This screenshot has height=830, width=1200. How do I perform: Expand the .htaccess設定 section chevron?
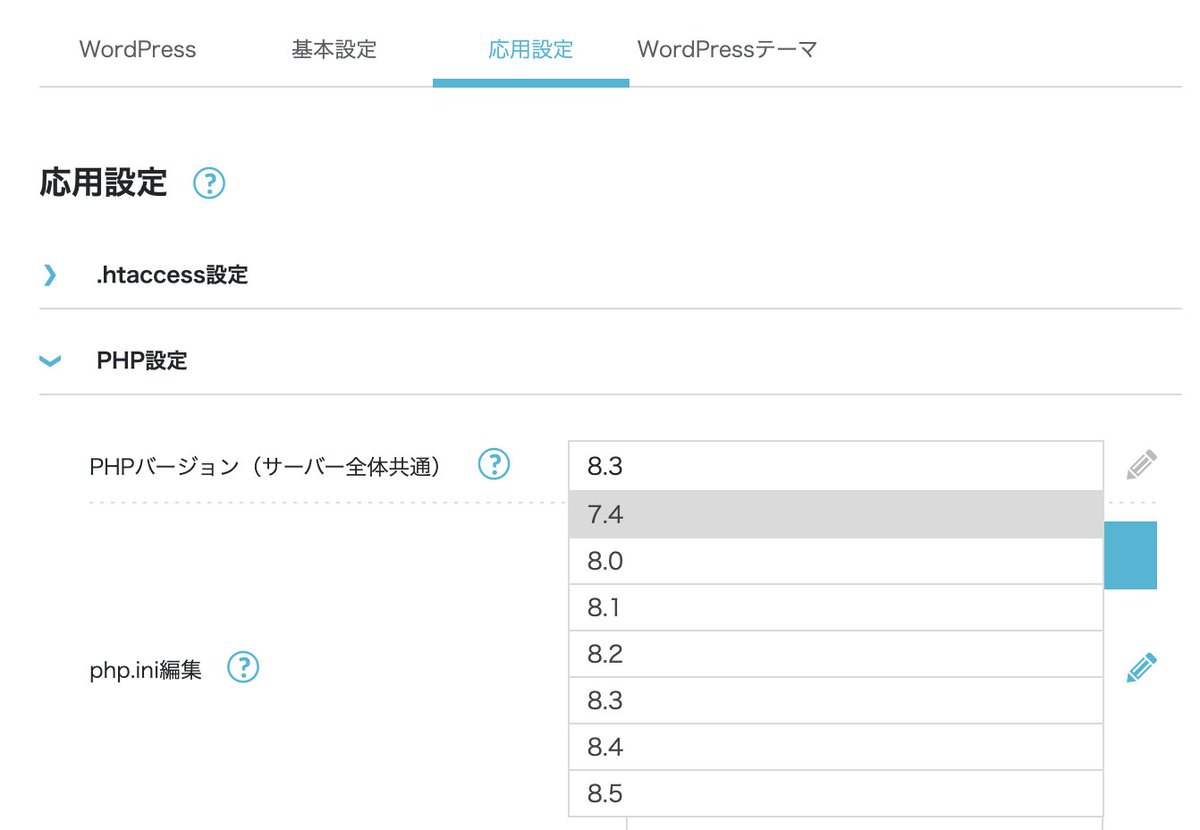point(50,275)
